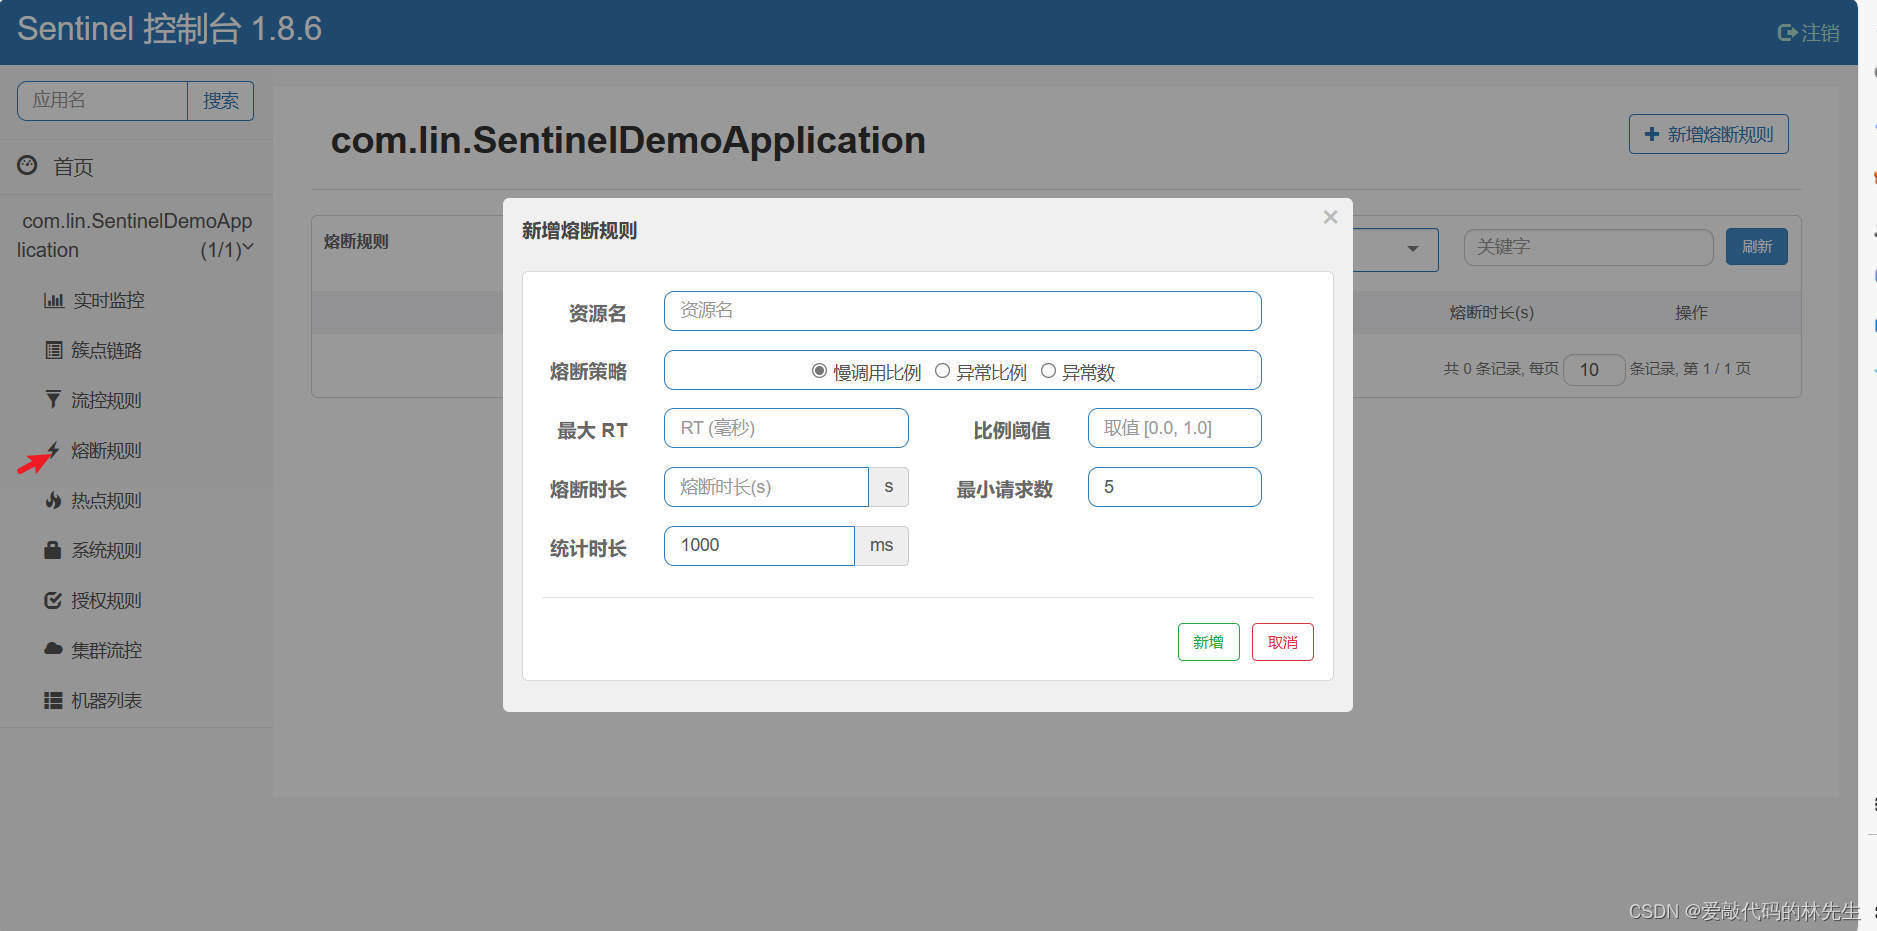This screenshot has width=1877, height=931.
Task: Click the 'ms' unit label beside 统计时长
Action: (x=881, y=546)
